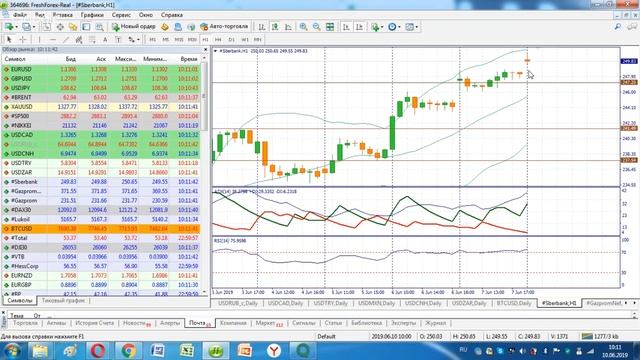Switch timeframe to D1
The width and height of the screenshot is (640, 360).
click(231, 40)
